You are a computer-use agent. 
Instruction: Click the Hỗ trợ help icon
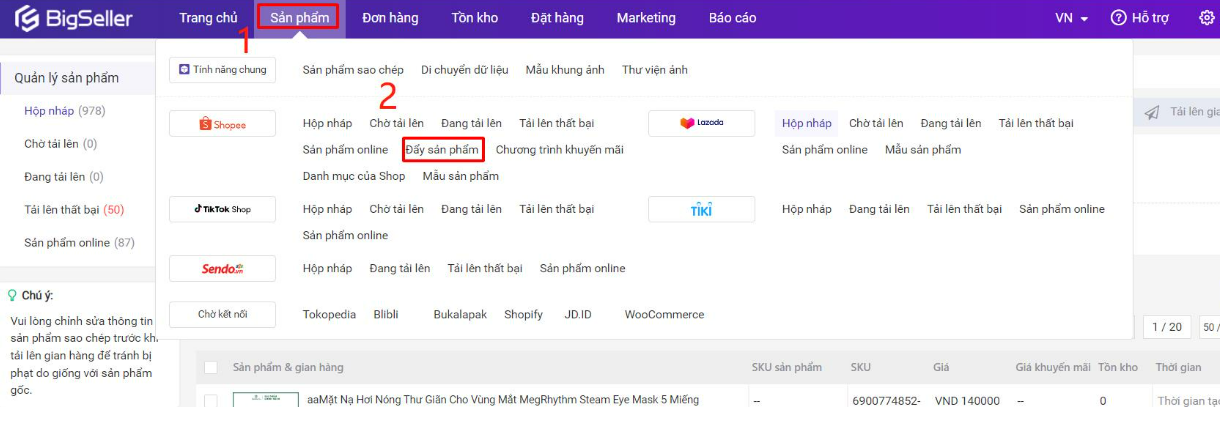click(x=1119, y=18)
